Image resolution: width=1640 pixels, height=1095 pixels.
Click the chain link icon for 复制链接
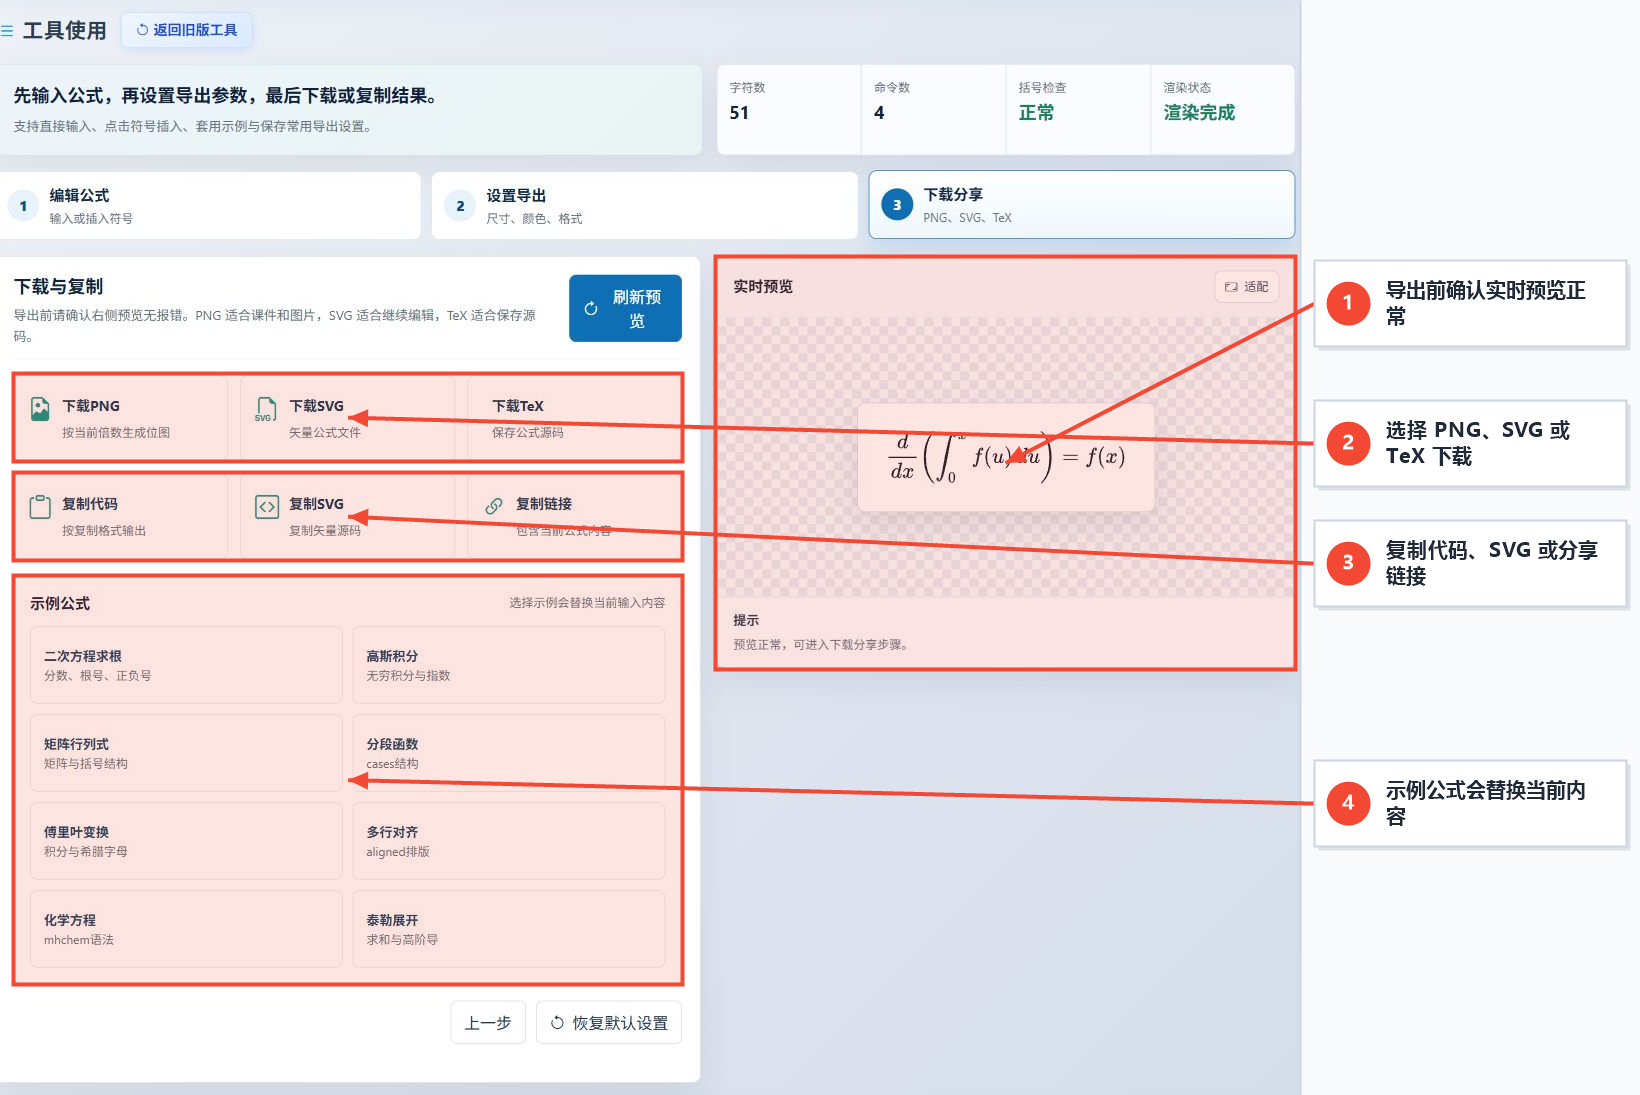pyautogui.click(x=494, y=506)
